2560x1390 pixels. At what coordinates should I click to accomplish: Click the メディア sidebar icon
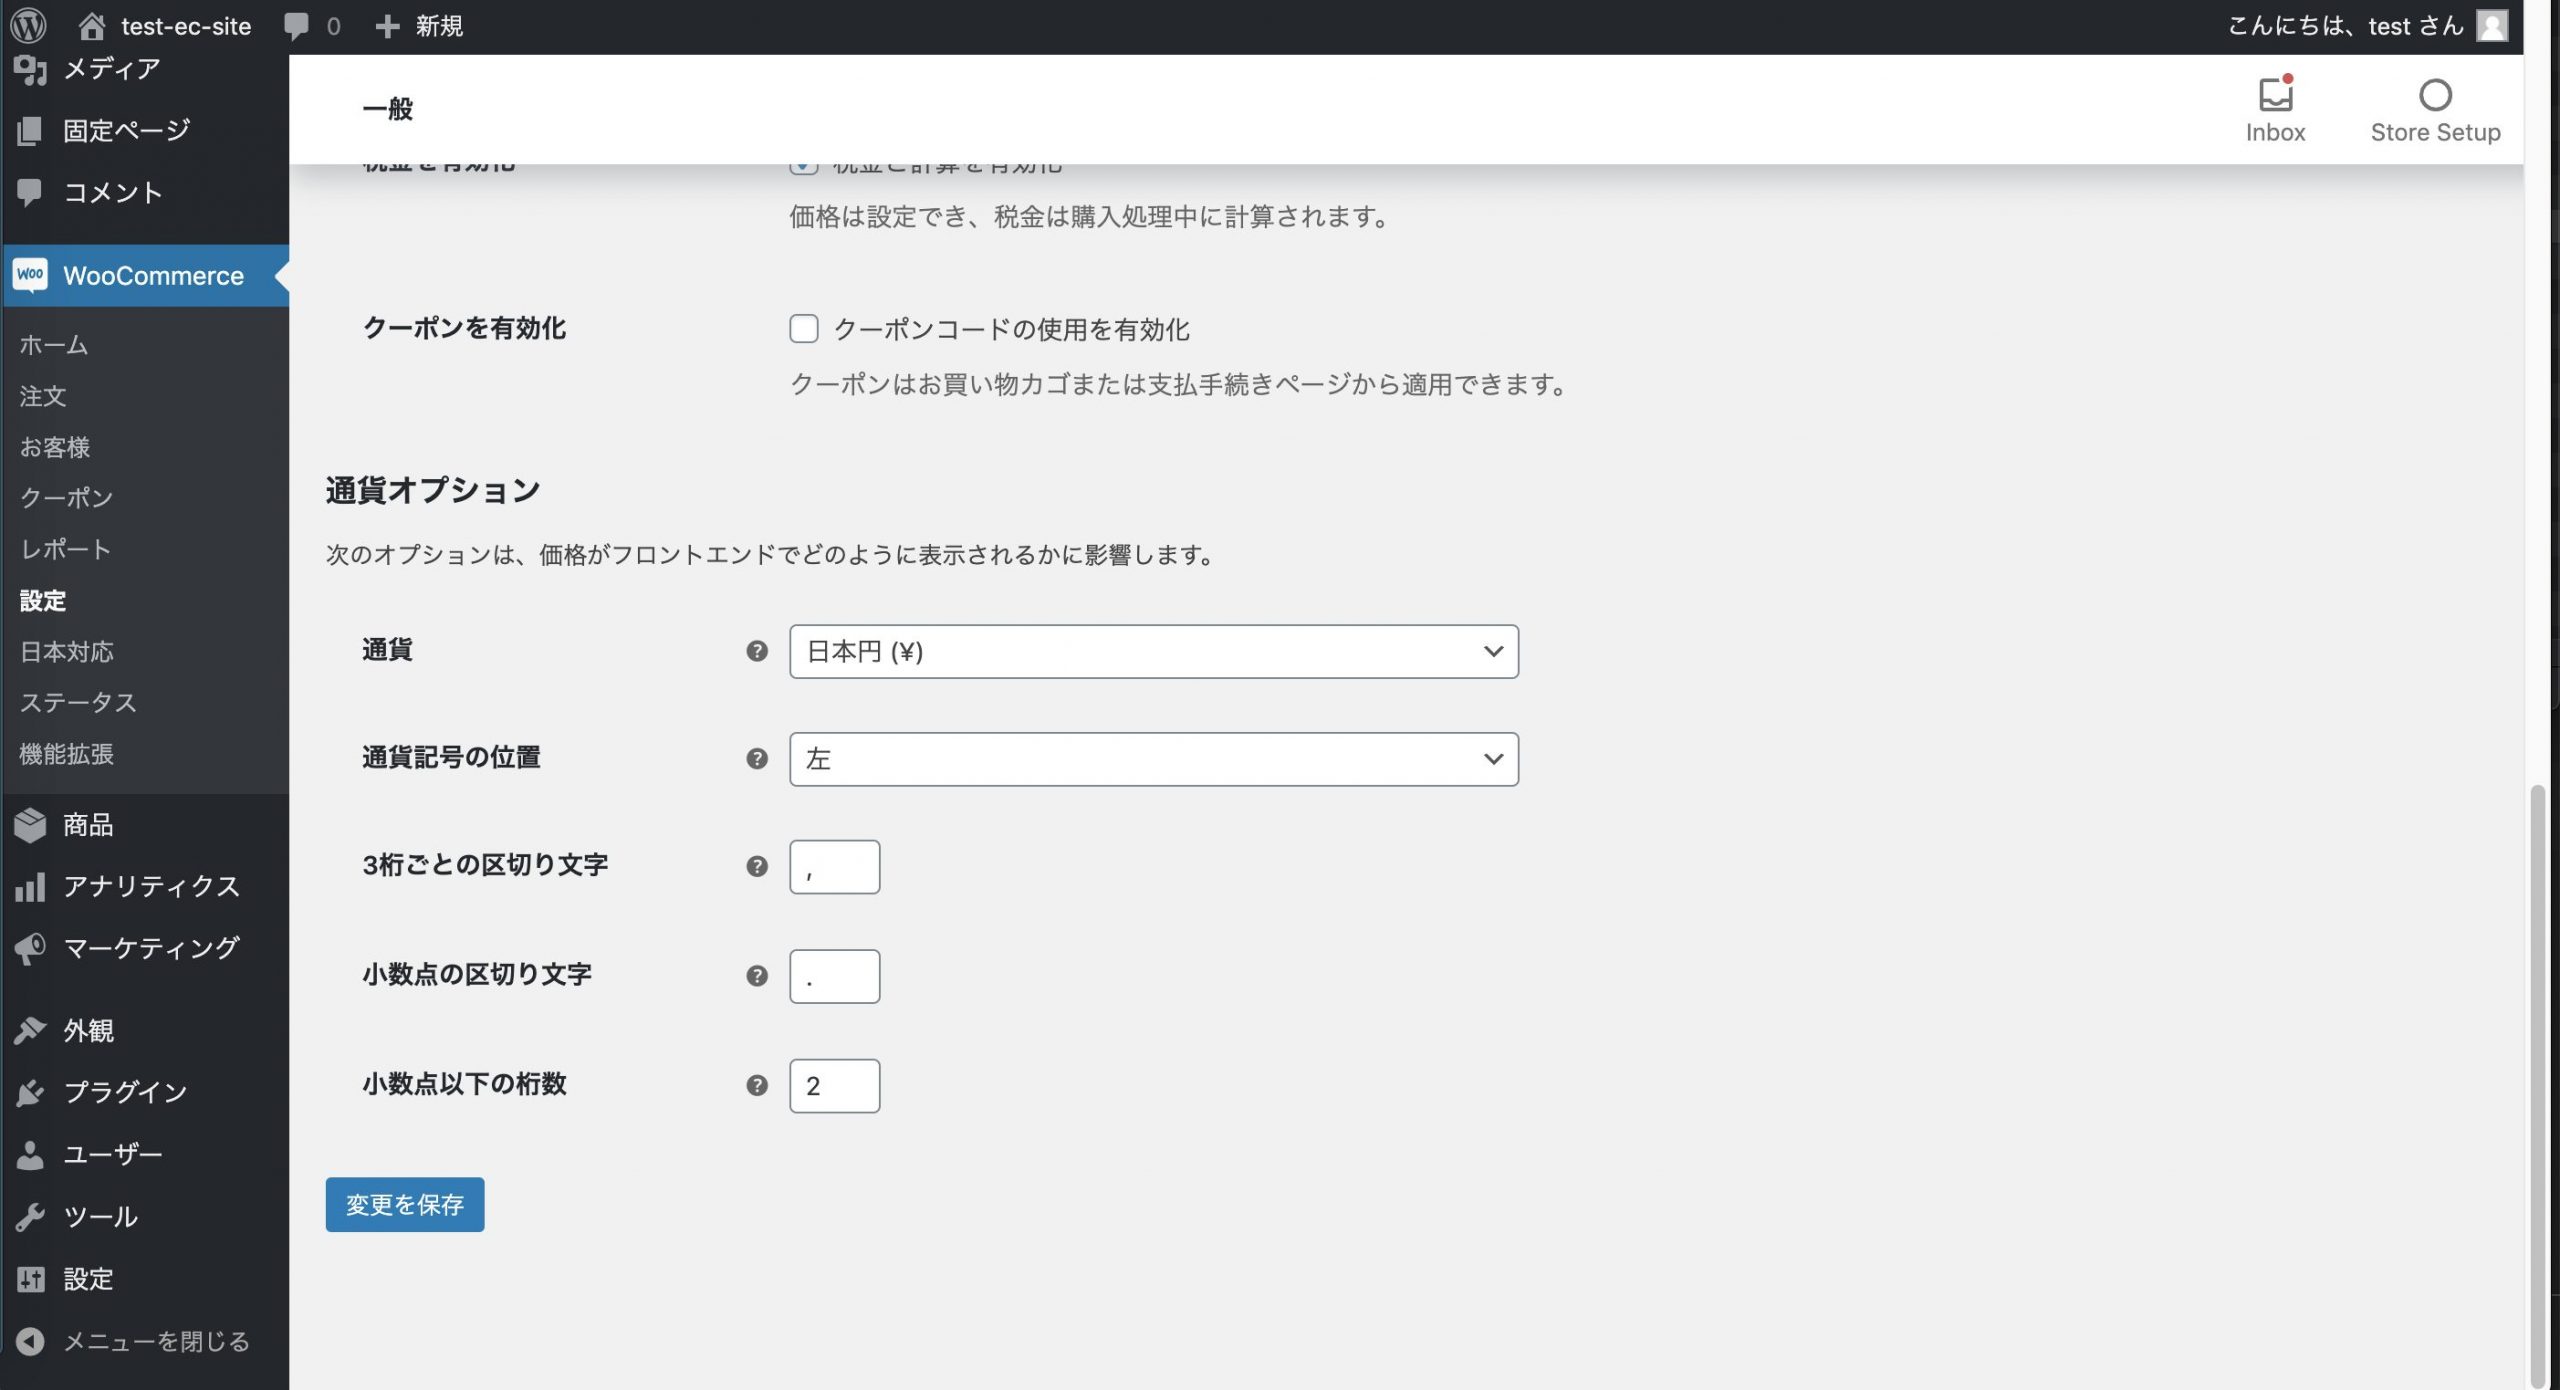[x=30, y=69]
